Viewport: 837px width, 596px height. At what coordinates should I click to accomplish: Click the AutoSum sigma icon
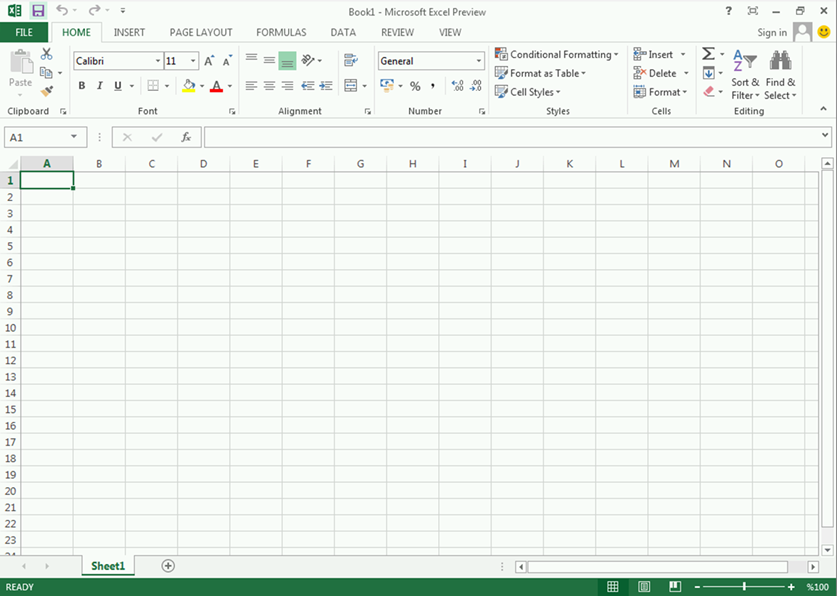click(x=708, y=53)
